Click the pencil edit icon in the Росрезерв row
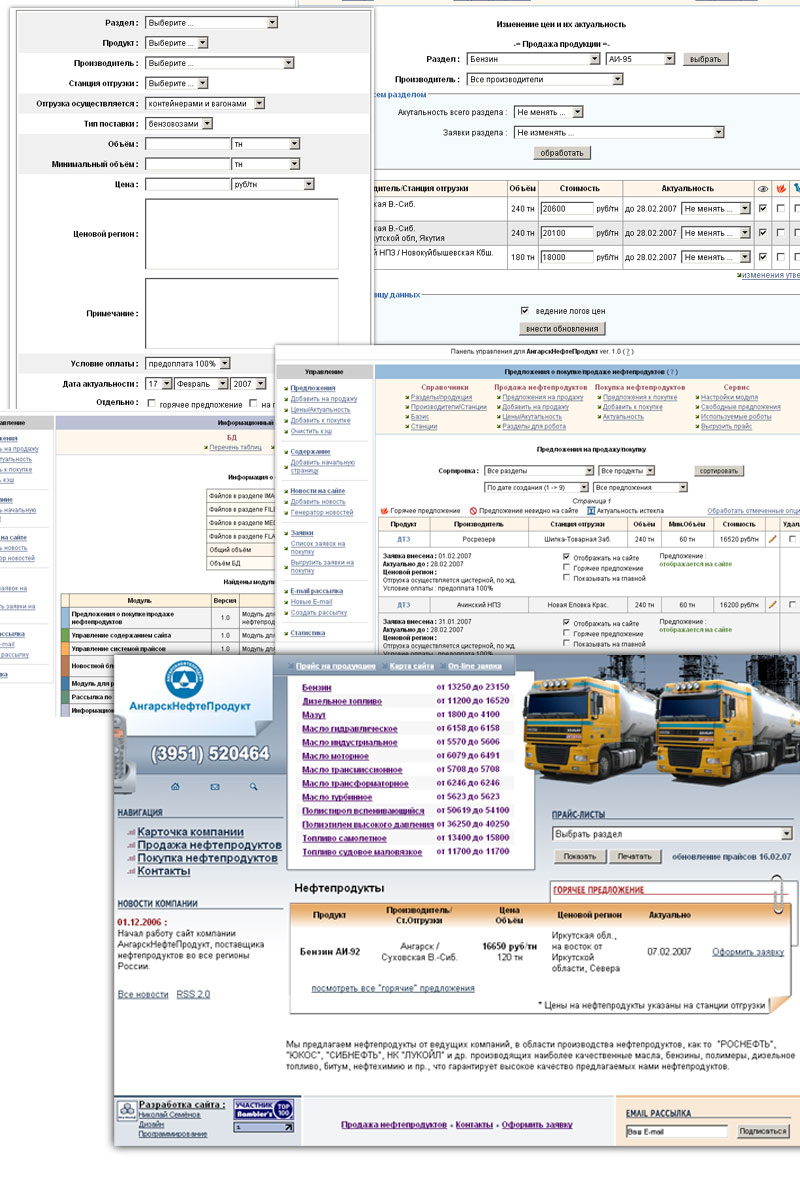This screenshot has height=1200, width=800. click(x=771, y=539)
